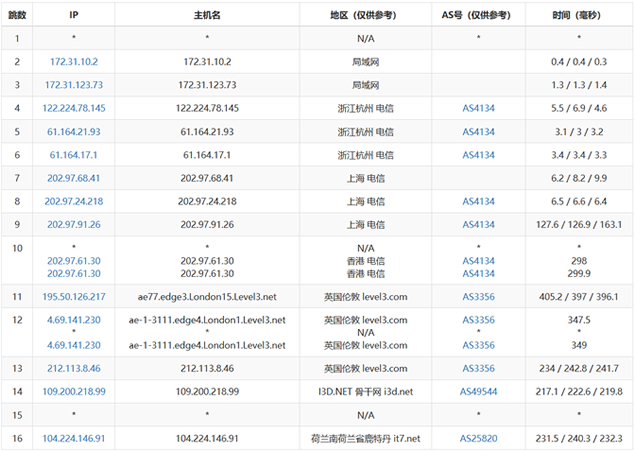
Task: Click the 主机名 column header
Action: pos(206,16)
